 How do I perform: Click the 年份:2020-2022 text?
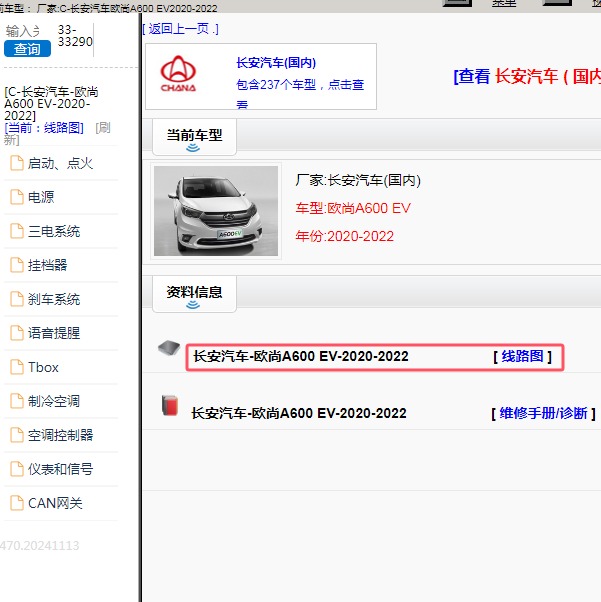(x=344, y=236)
